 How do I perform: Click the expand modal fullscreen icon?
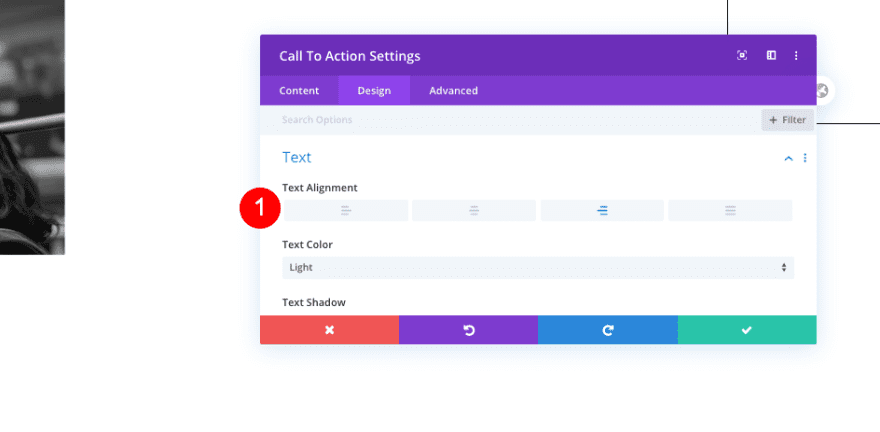742,56
